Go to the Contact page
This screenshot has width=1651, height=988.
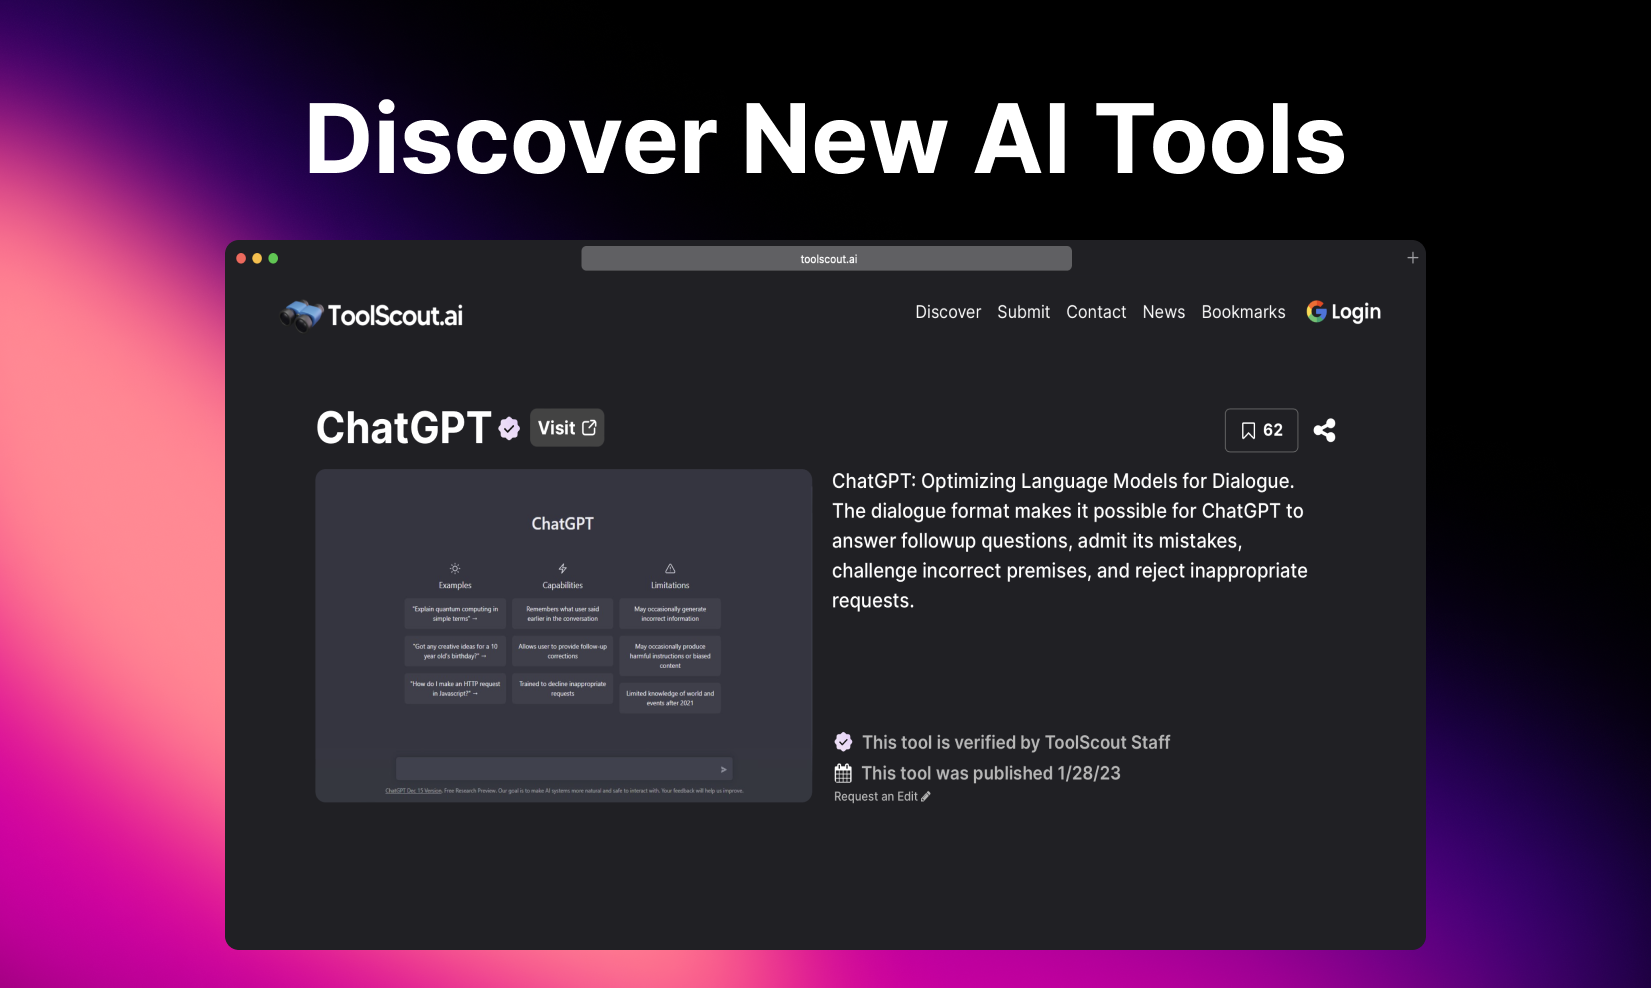pyautogui.click(x=1096, y=312)
